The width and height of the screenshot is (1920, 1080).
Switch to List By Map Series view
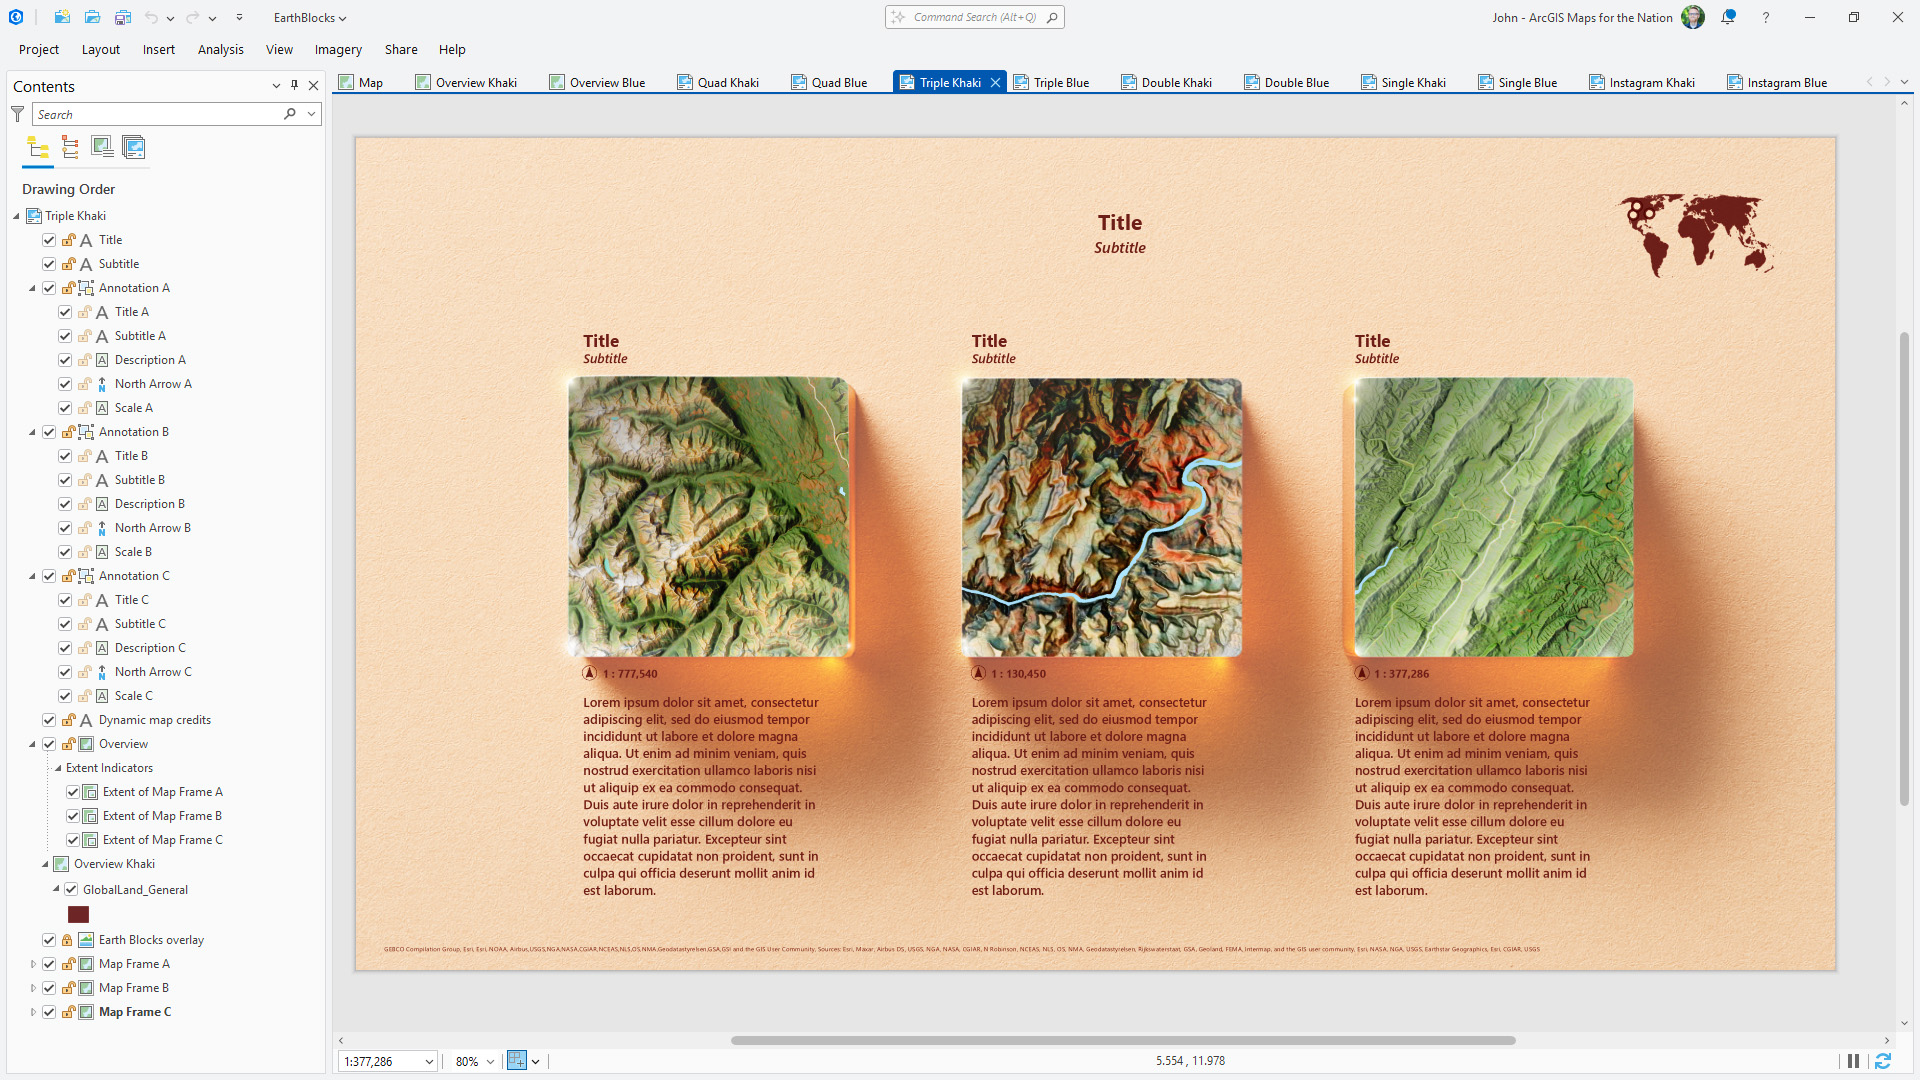tap(134, 148)
